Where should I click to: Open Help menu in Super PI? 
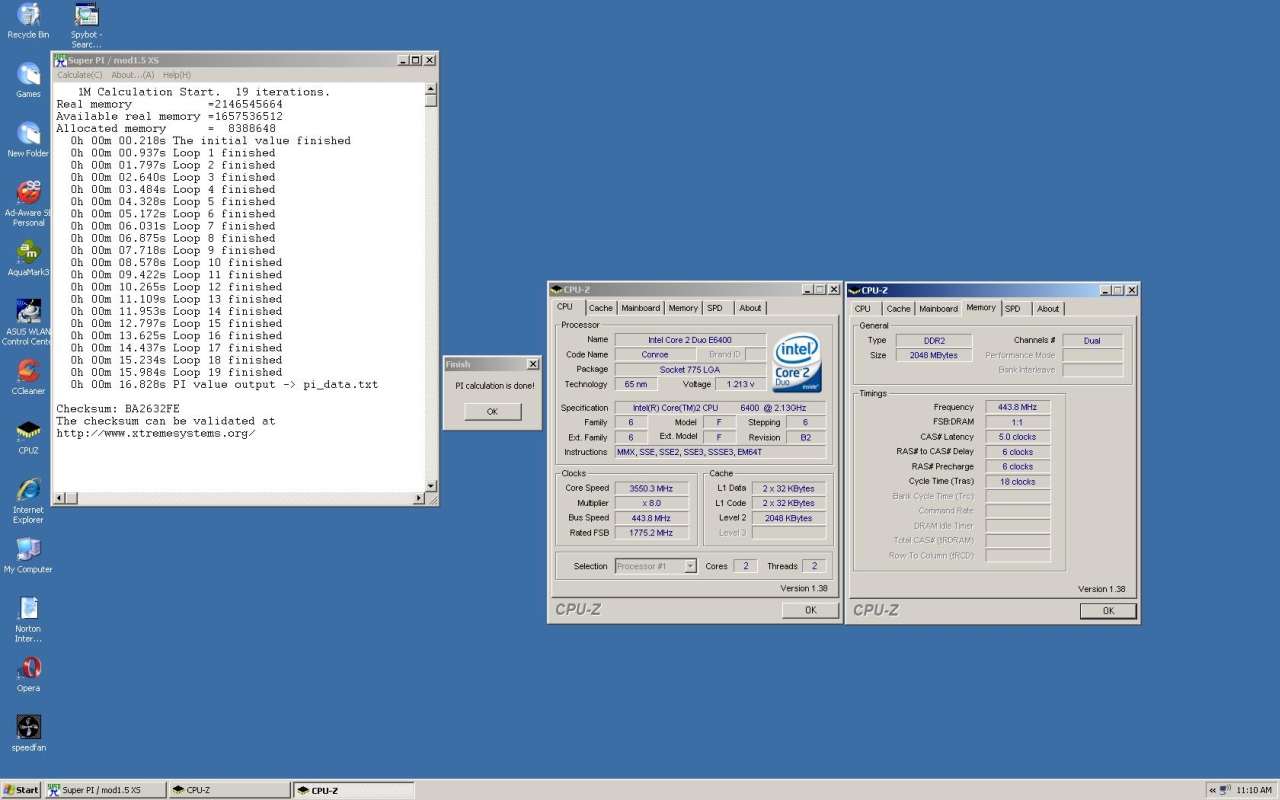177,75
